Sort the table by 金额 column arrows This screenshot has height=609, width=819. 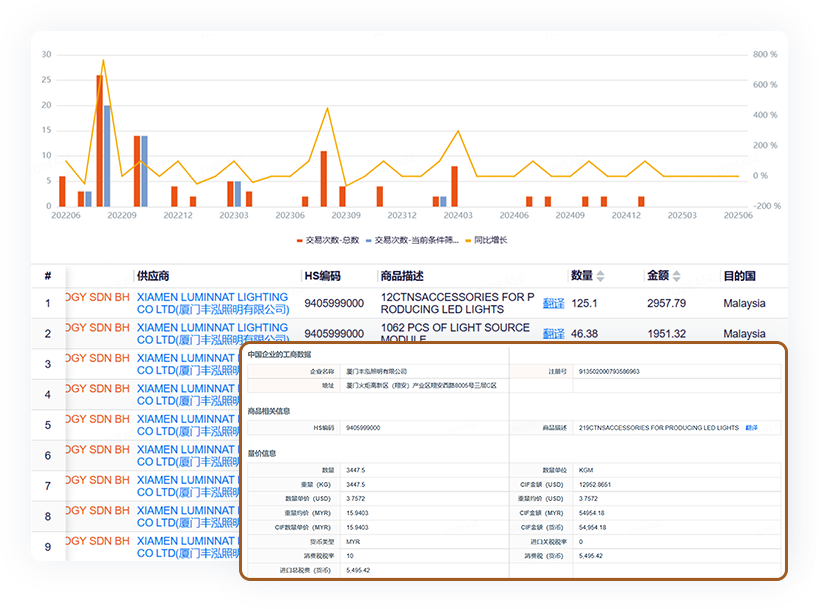pyautogui.click(x=676, y=276)
